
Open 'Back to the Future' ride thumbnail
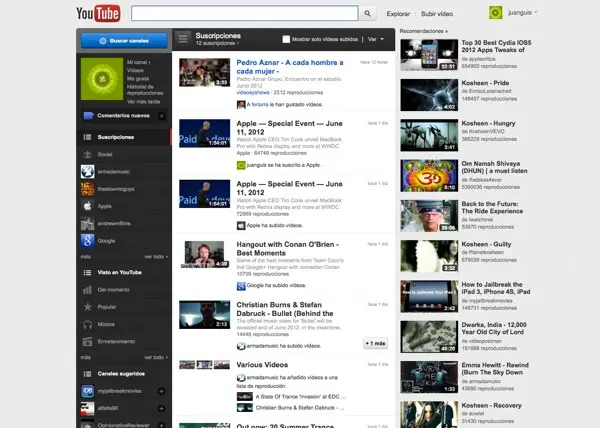pyautogui.click(x=429, y=216)
